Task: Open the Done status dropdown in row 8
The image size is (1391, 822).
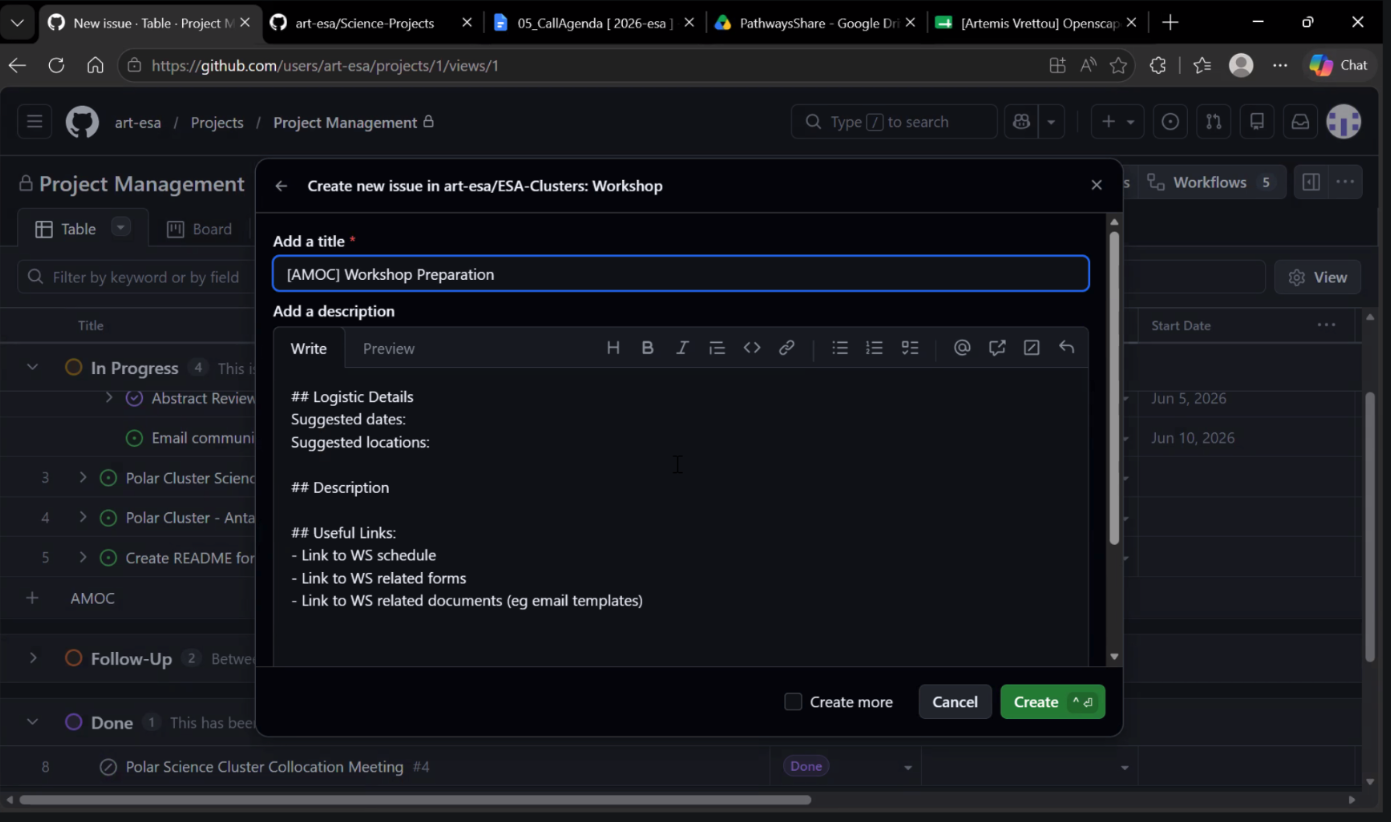Action: click(x=908, y=768)
